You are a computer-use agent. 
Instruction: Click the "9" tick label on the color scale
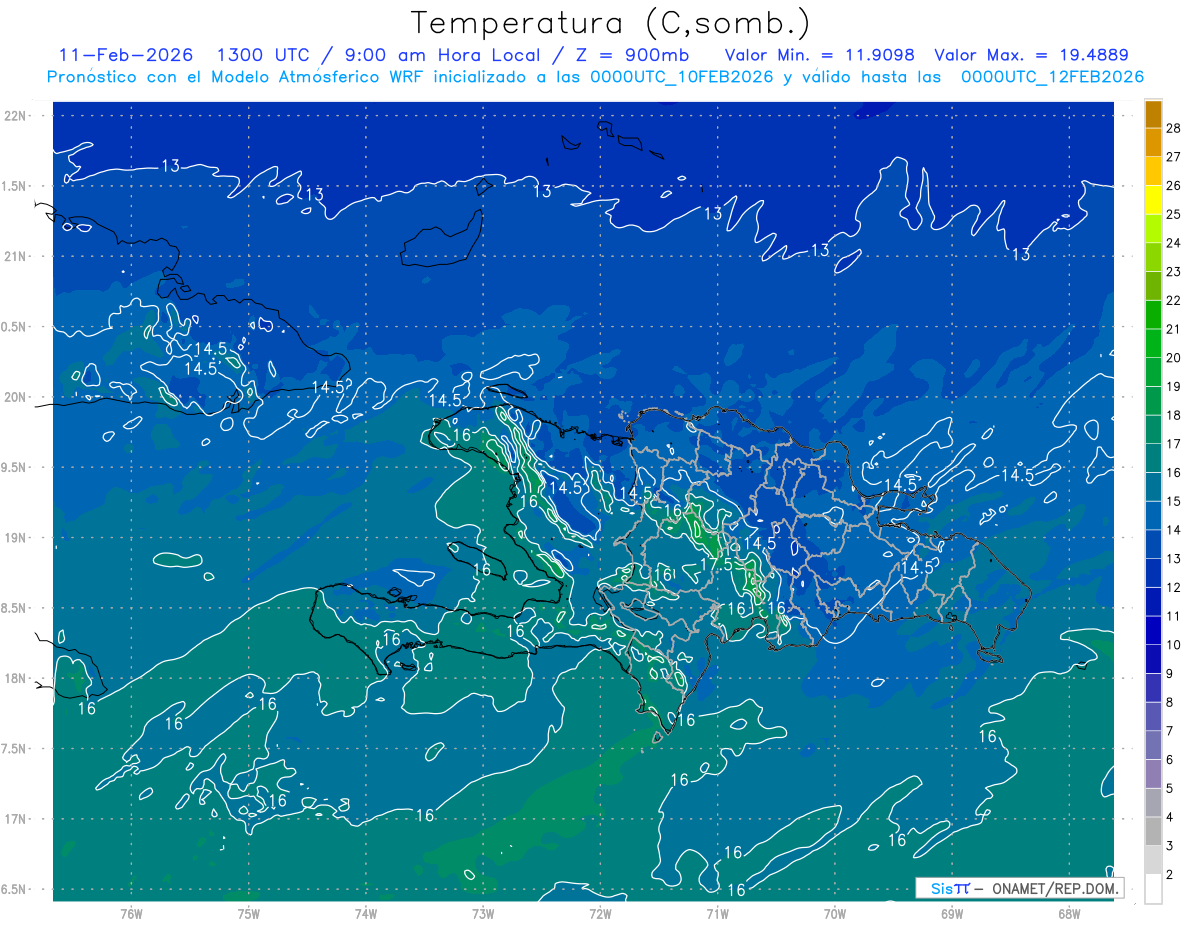point(1170,674)
